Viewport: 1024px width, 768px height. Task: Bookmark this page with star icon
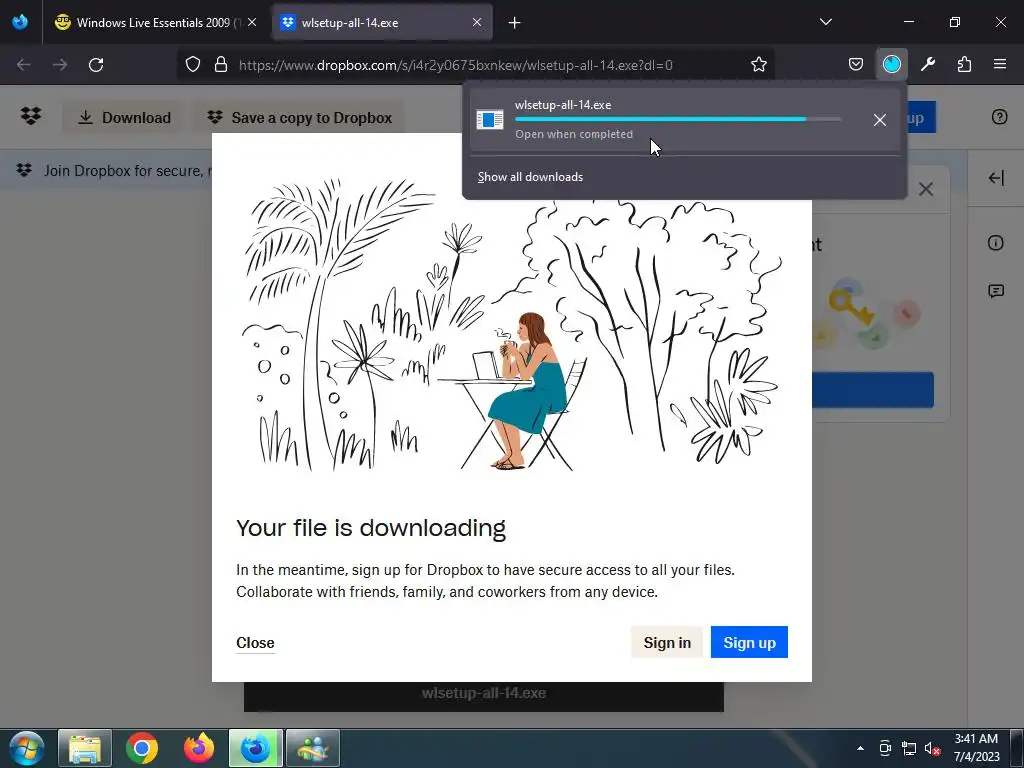[759, 65]
